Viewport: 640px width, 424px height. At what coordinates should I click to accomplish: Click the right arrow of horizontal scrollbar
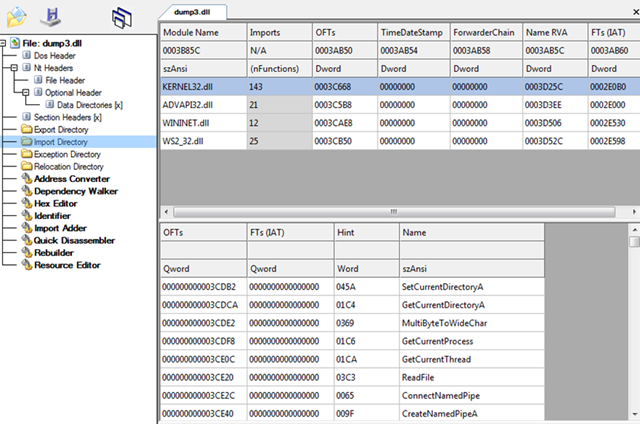coord(634,212)
